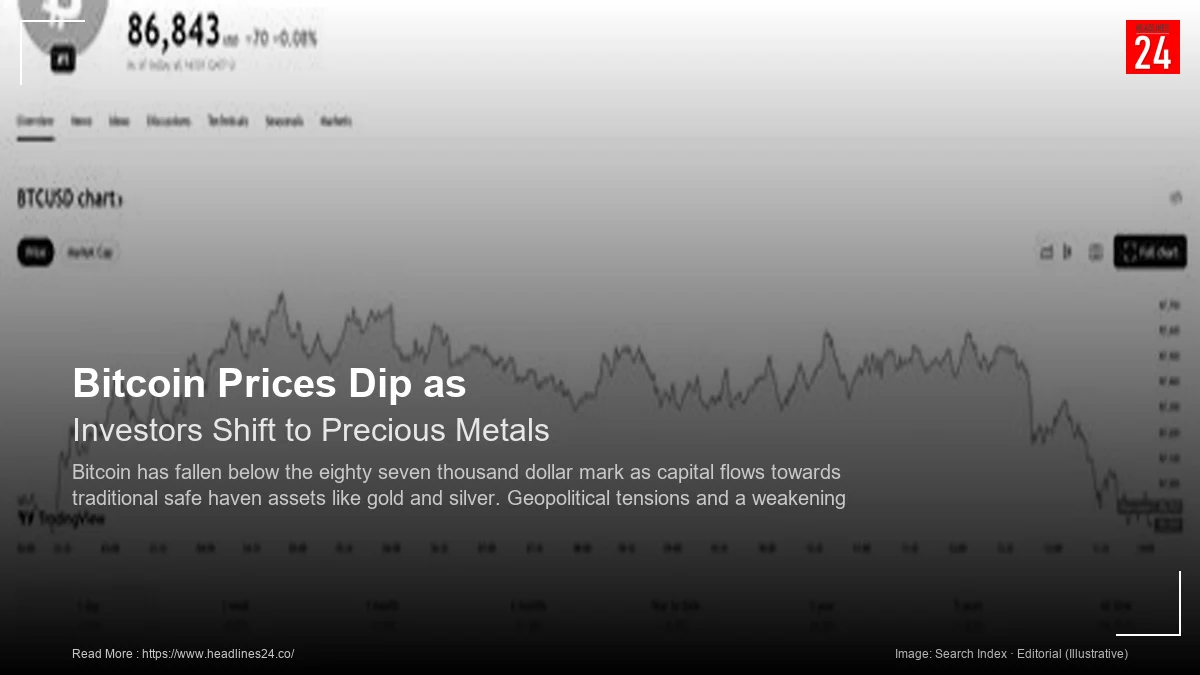This screenshot has width=1200, height=675.
Task: Select the line chart style icon
Action: pos(1045,253)
